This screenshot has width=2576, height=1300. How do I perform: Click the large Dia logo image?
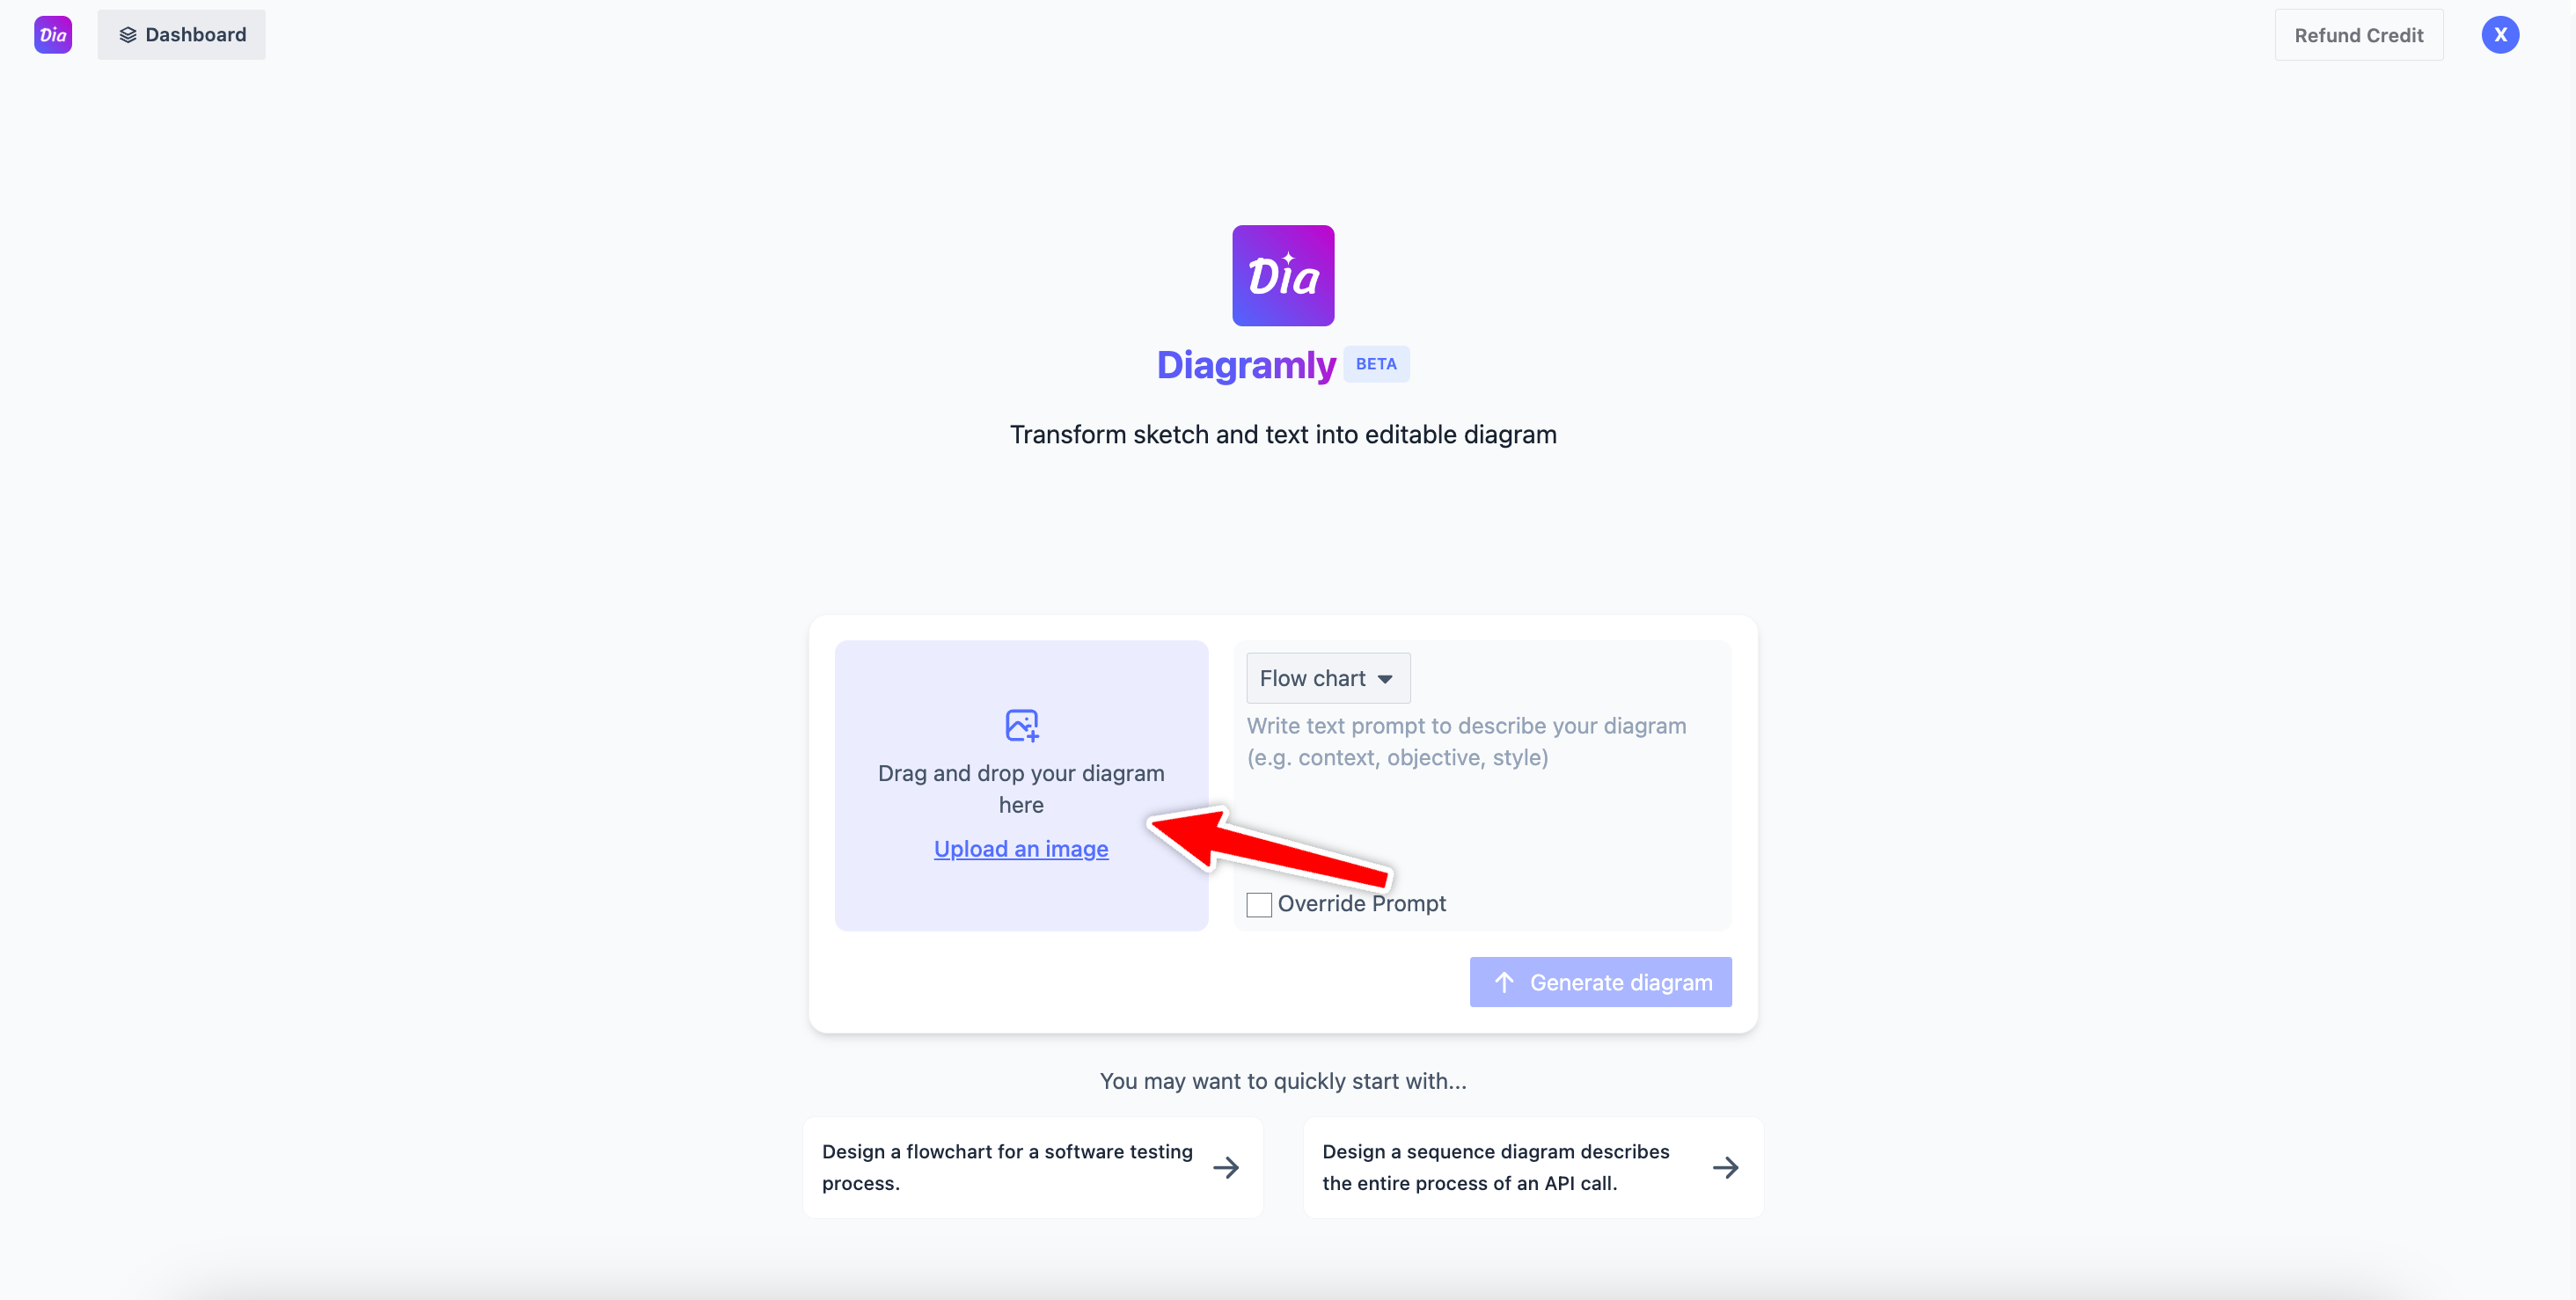(1283, 275)
